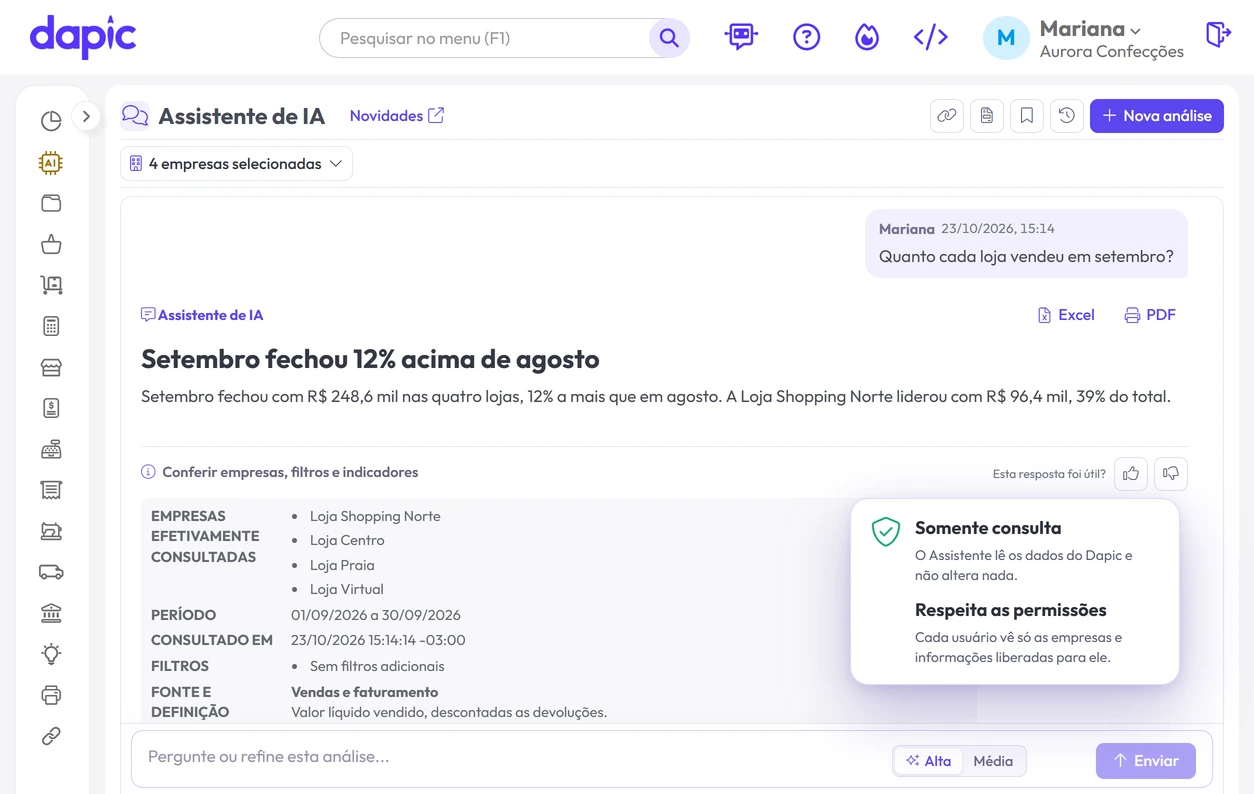Click the Aurora Confecções company name

pyautogui.click(x=1112, y=51)
